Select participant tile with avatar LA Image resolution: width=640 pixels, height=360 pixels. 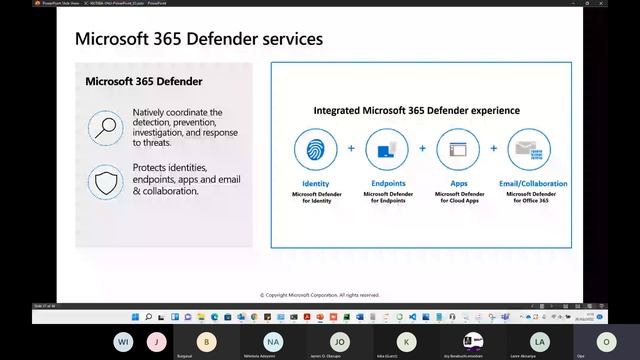point(540,342)
